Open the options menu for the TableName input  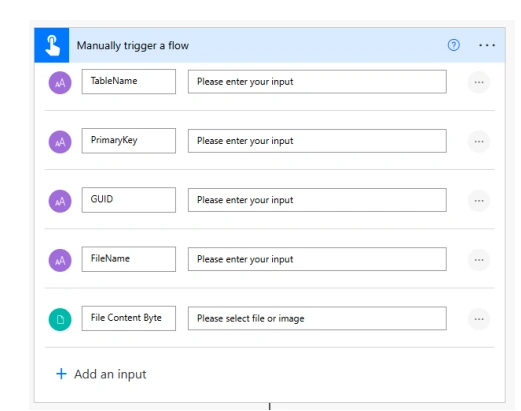[x=479, y=82]
